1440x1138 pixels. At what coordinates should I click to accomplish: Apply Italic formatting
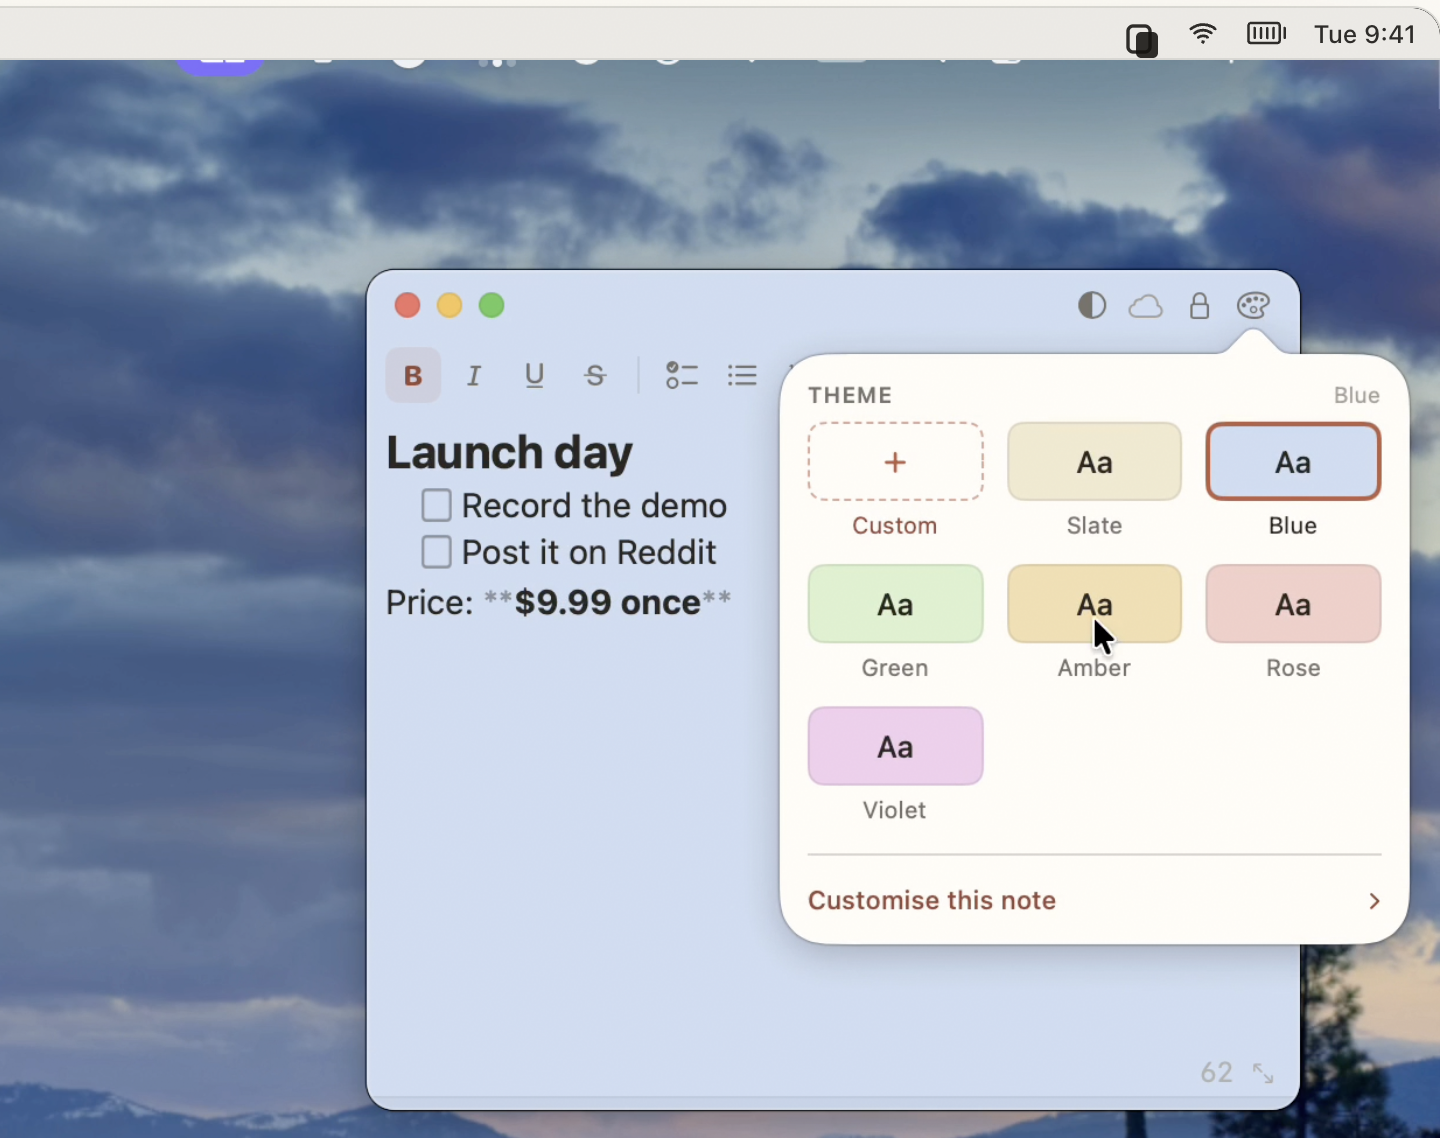click(x=474, y=375)
